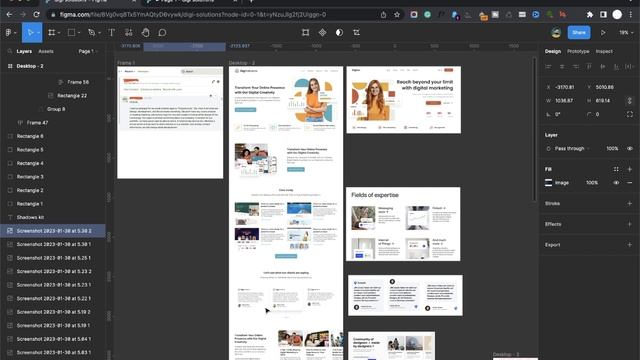640x360 pixels.
Task: Switch to the Inspect tab
Action: coord(604,51)
